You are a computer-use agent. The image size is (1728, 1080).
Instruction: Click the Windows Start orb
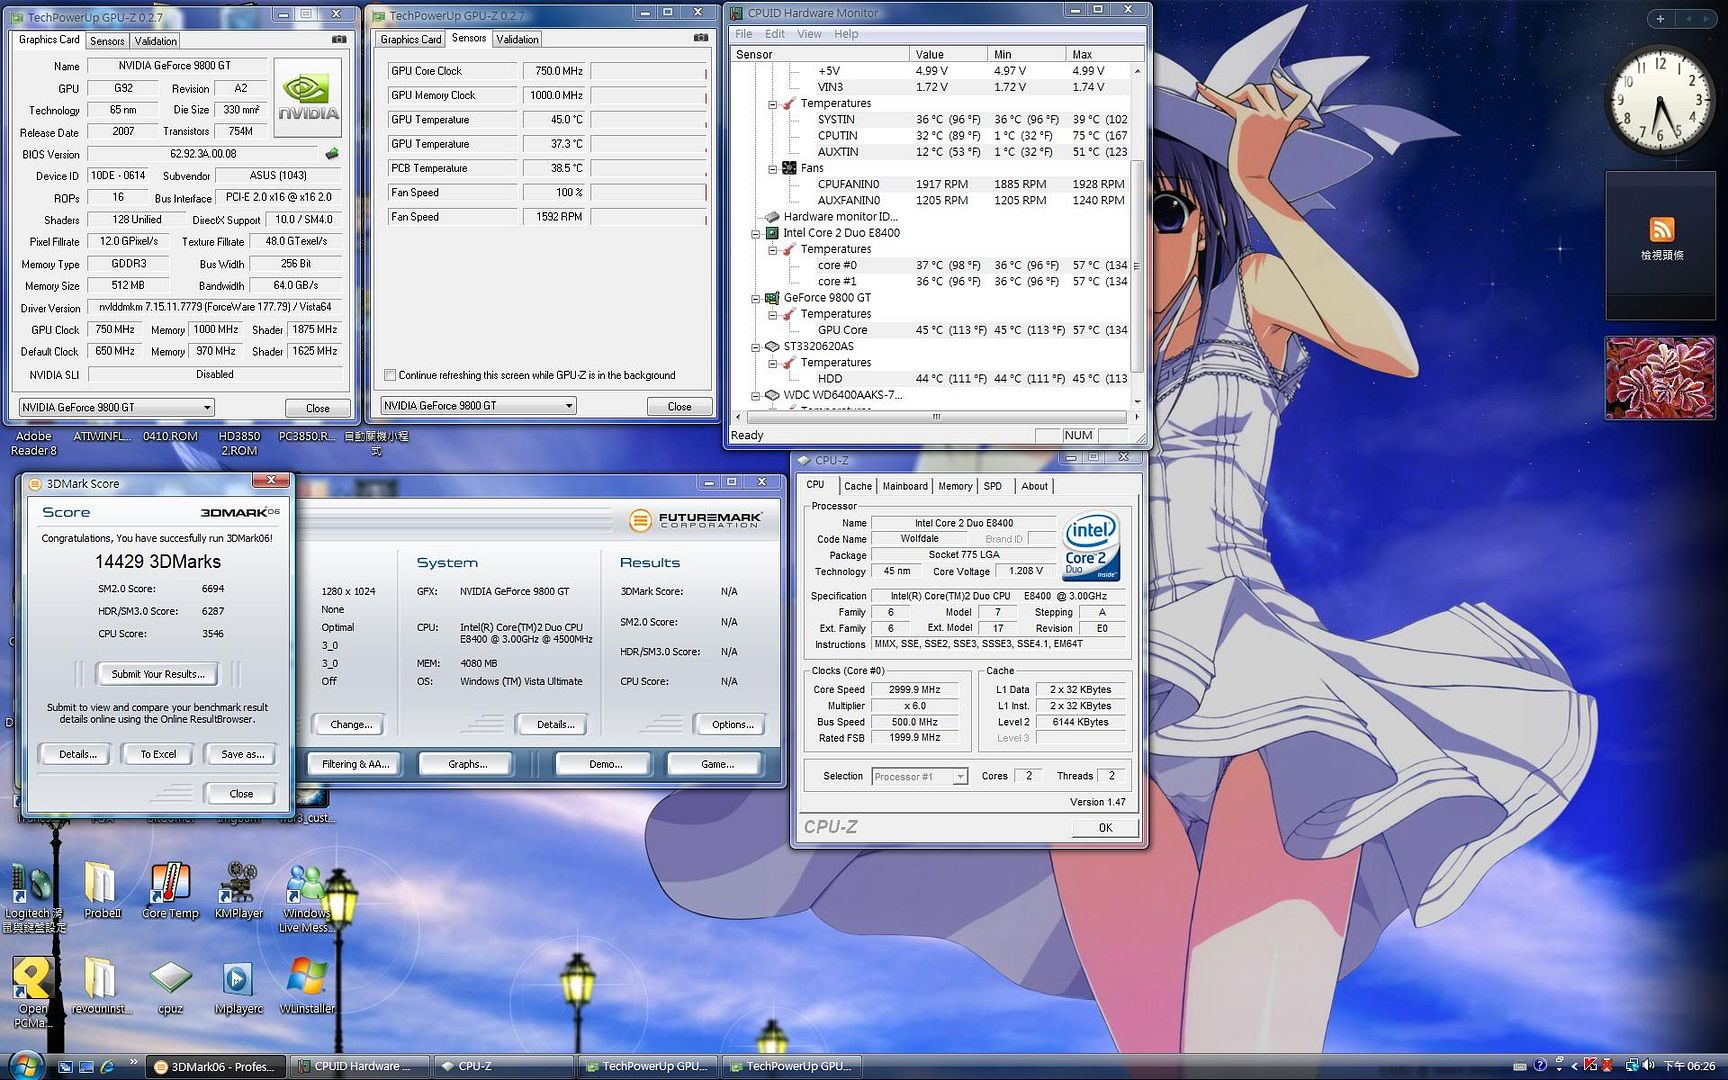click(24, 1064)
